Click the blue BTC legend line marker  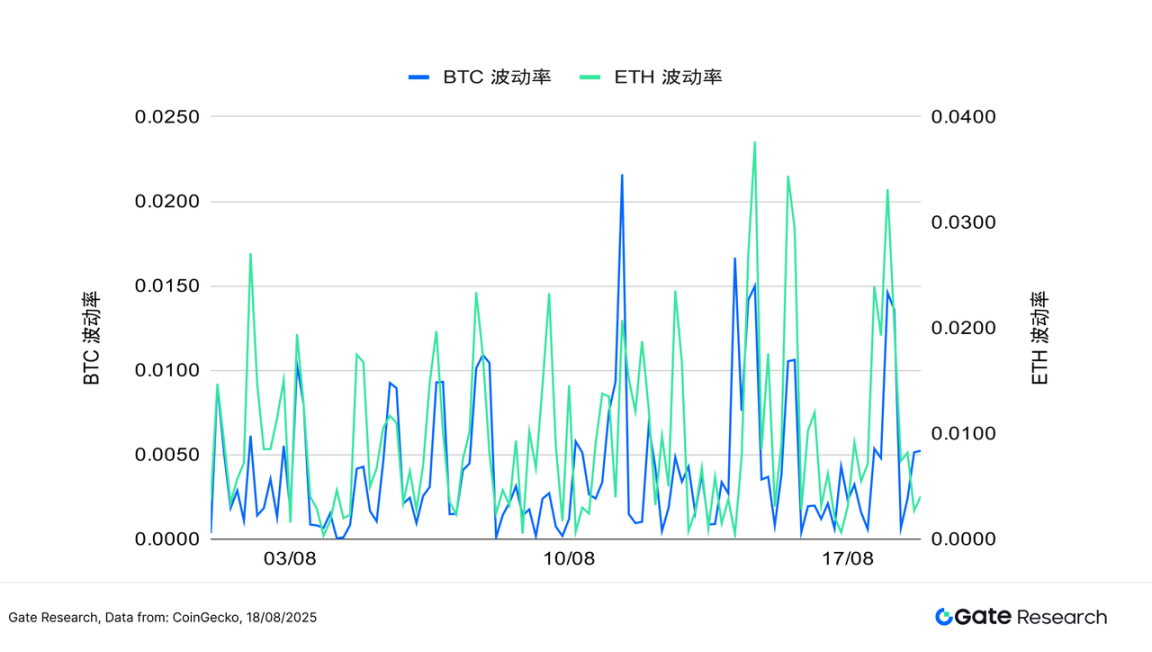419,77
